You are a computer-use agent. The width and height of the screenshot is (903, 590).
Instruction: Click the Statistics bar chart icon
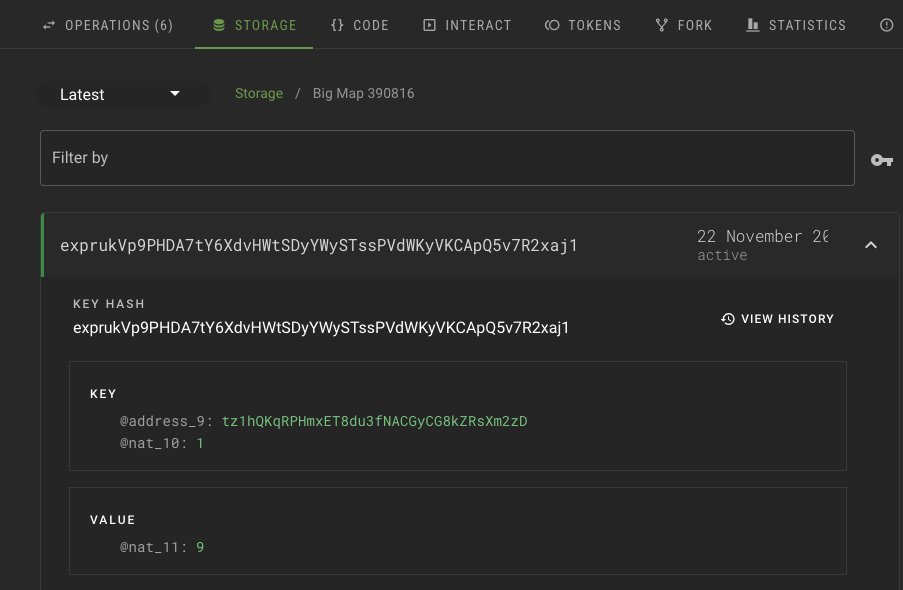[x=752, y=25]
